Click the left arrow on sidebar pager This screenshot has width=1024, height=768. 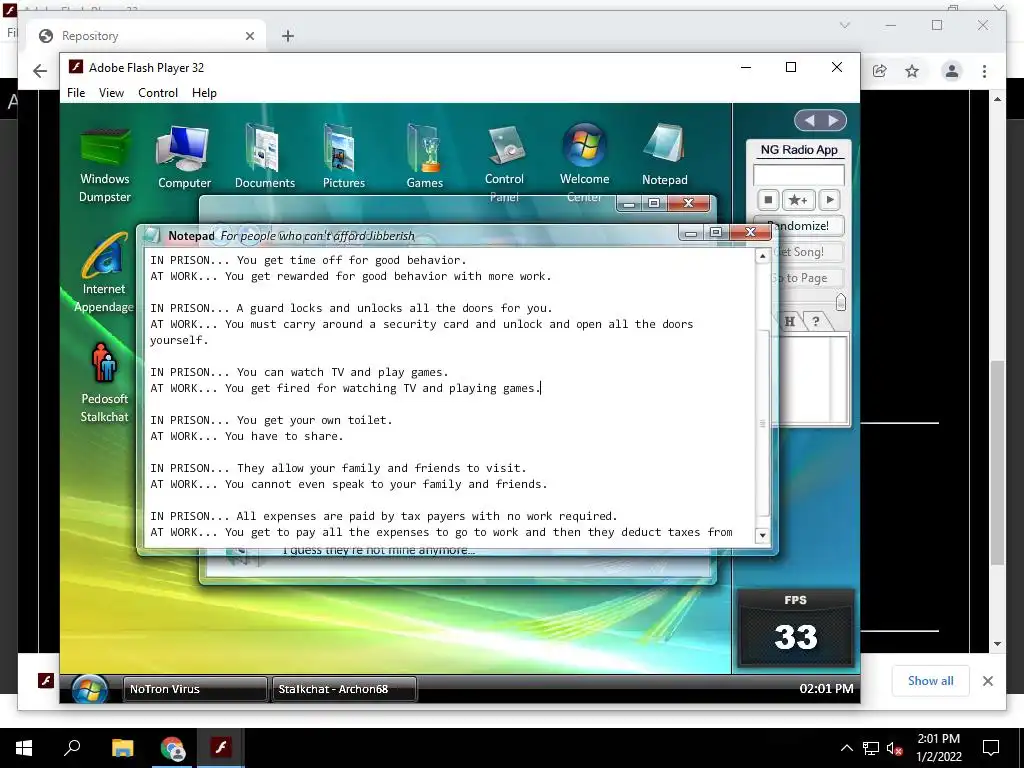809,120
